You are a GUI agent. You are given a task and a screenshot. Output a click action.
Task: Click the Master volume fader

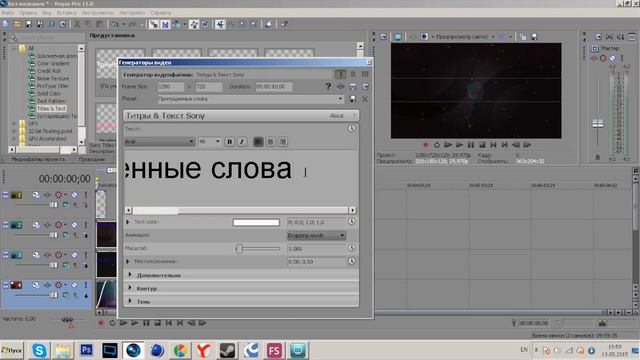pos(598,124)
